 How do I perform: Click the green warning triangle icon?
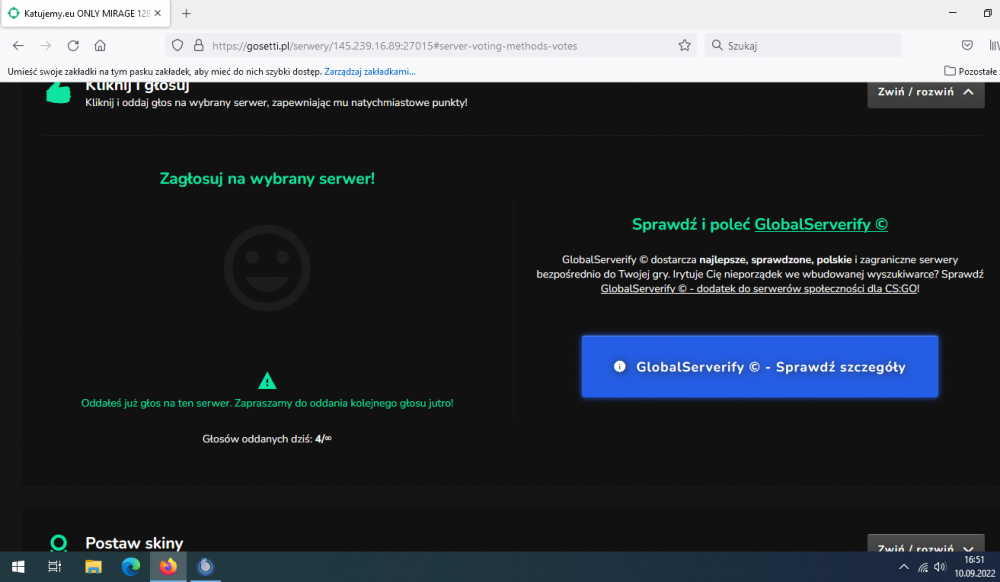coord(267,381)
